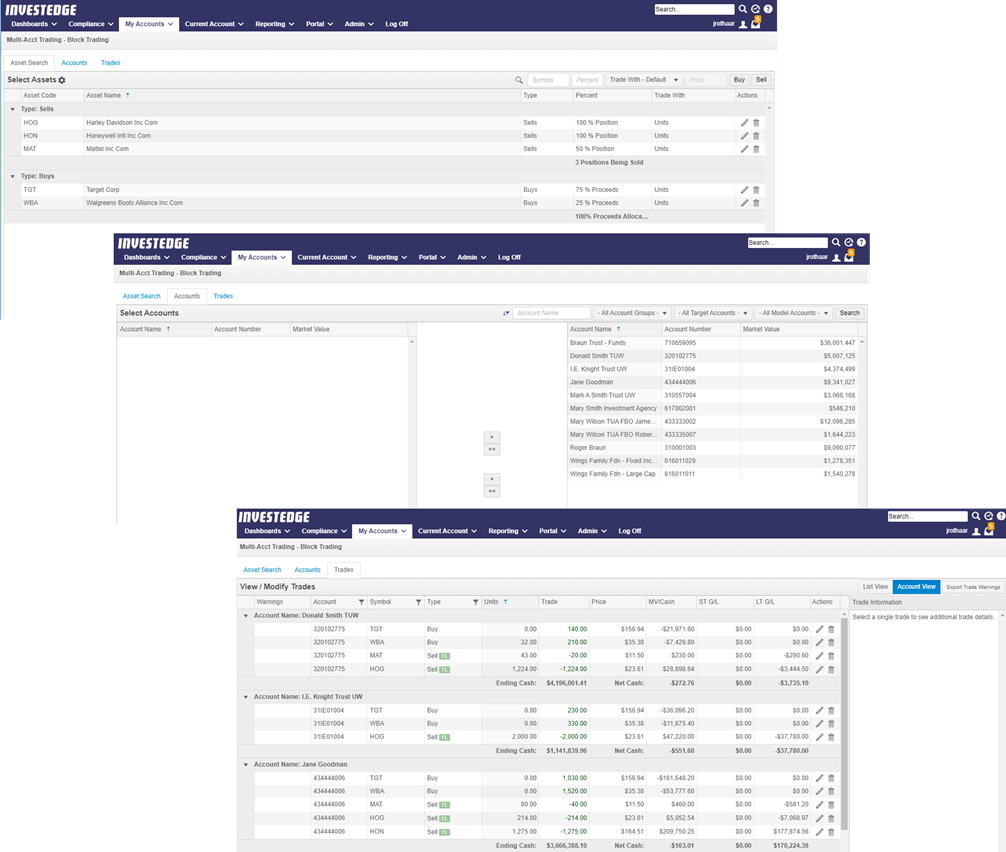
Task: Delete Donald Smith TUW WBA buy trade
Action: (831, 642)
